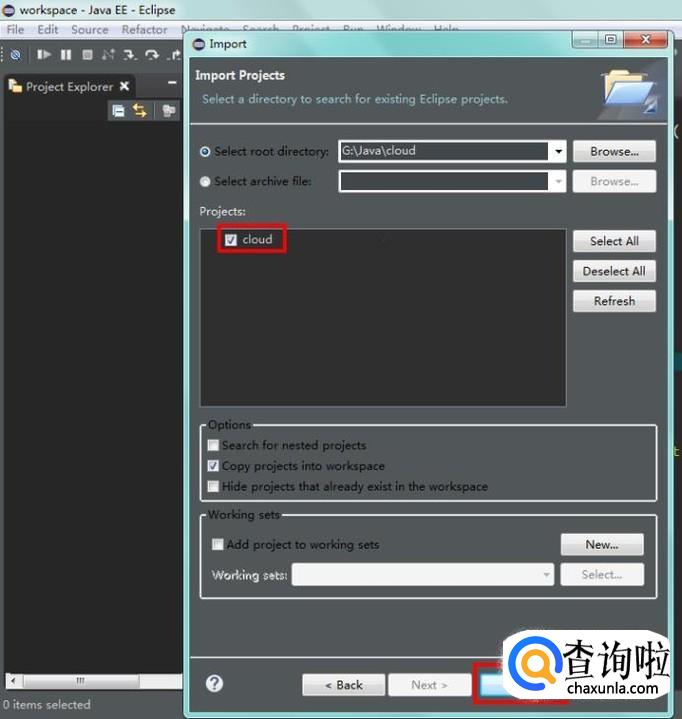The height and width of the screenshot is (719, 682).
Task: Select the root directory radio button
Action: 205,151
